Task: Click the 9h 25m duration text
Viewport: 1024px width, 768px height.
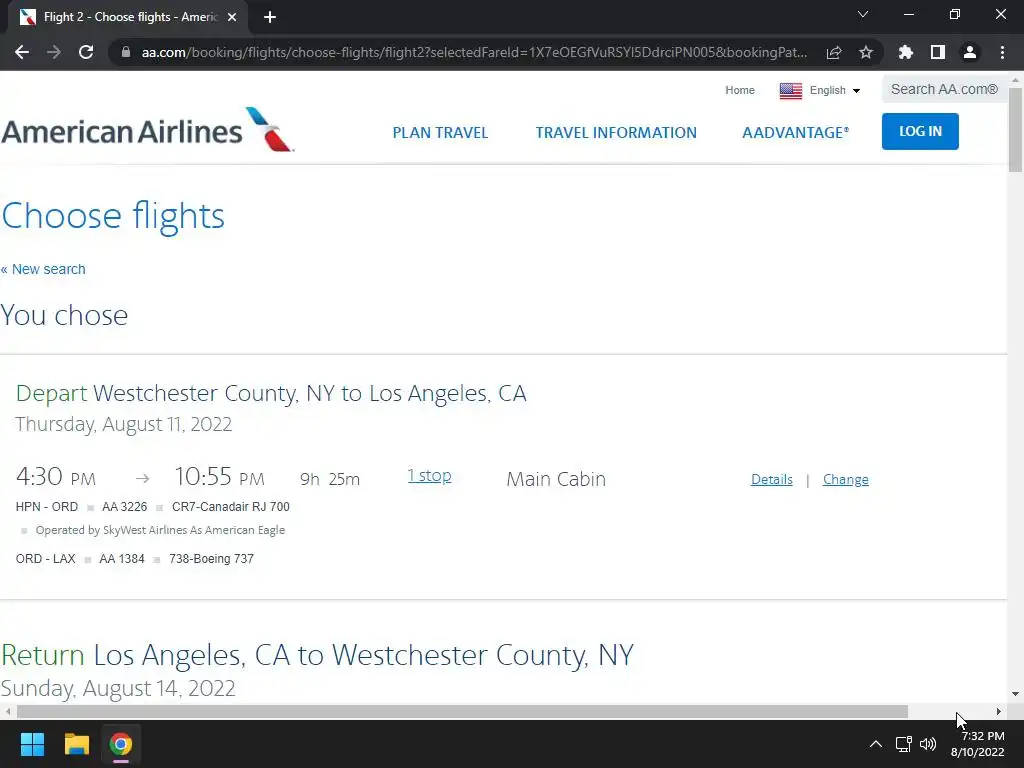Action: pos(330,479)
